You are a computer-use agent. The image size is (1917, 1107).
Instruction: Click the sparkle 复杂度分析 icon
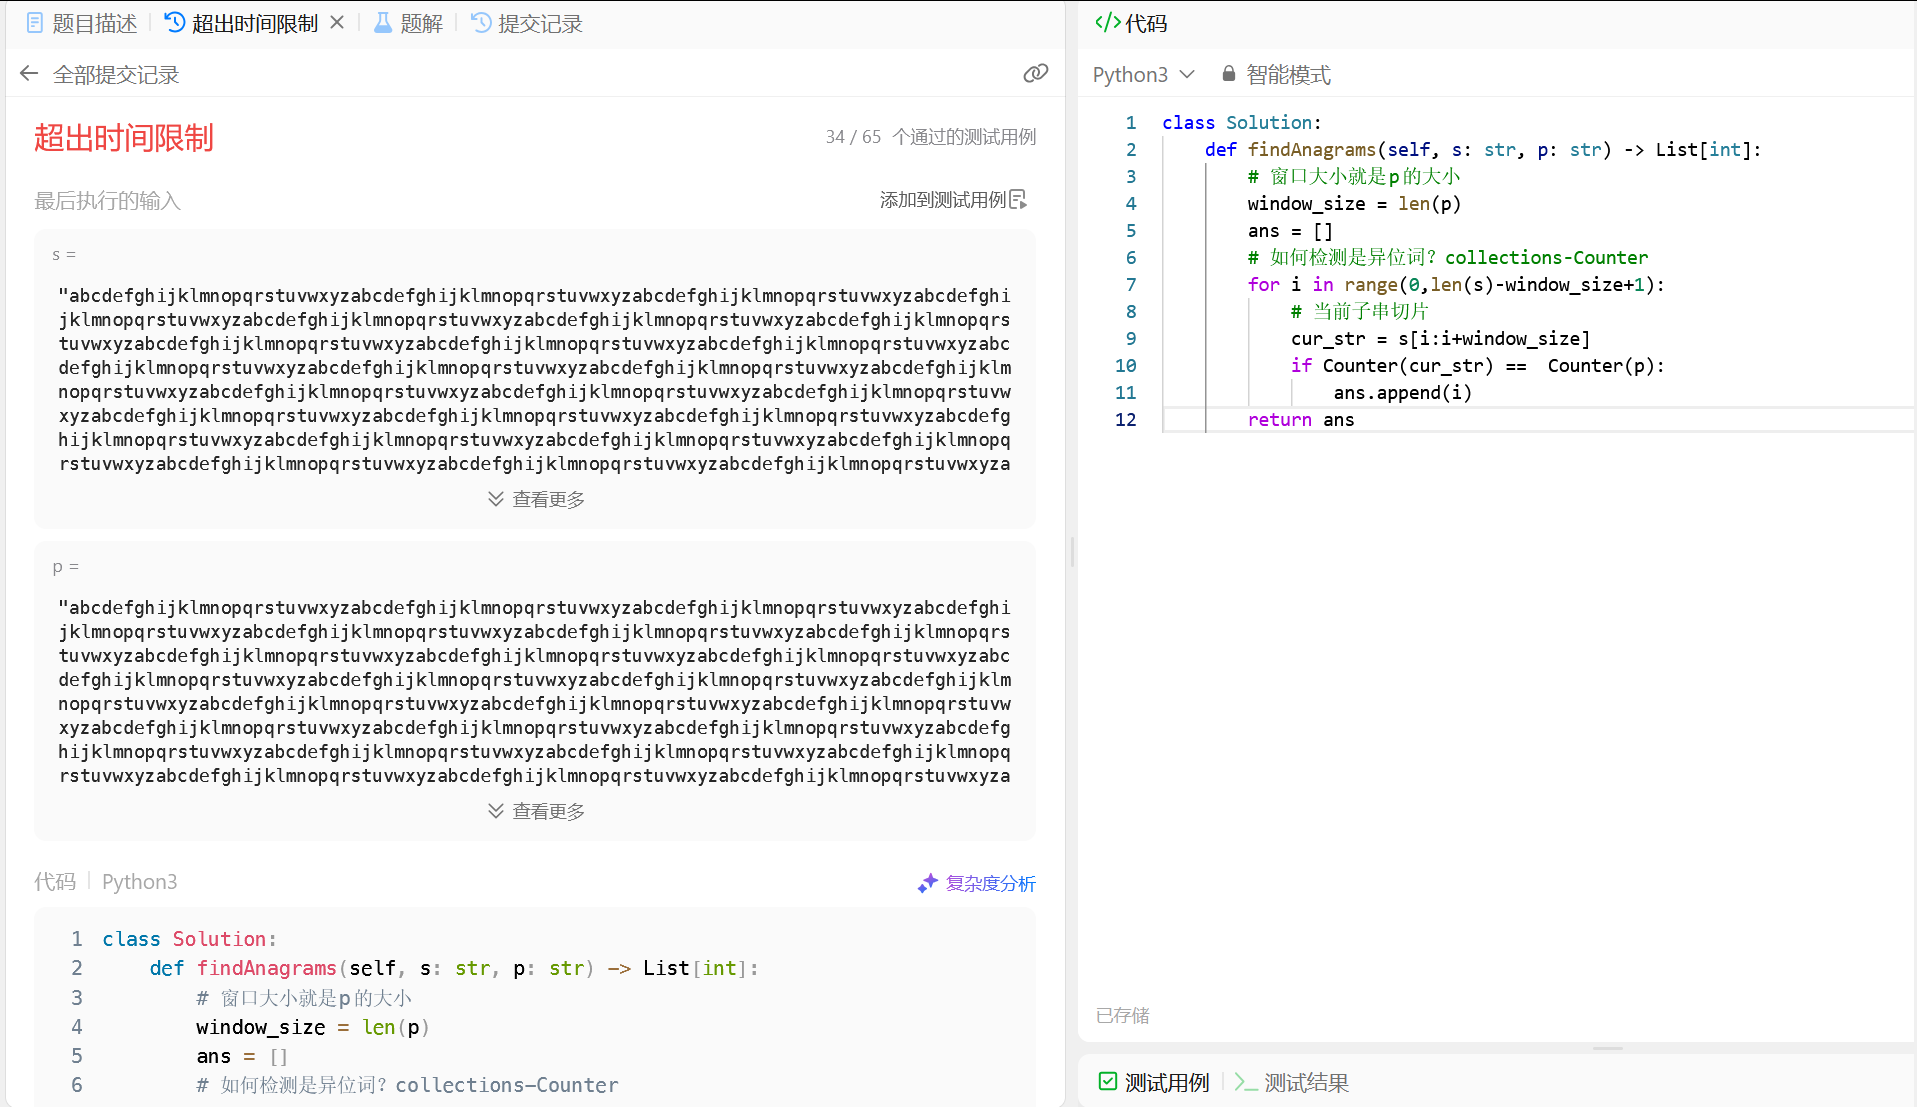(x=927, y=883)
